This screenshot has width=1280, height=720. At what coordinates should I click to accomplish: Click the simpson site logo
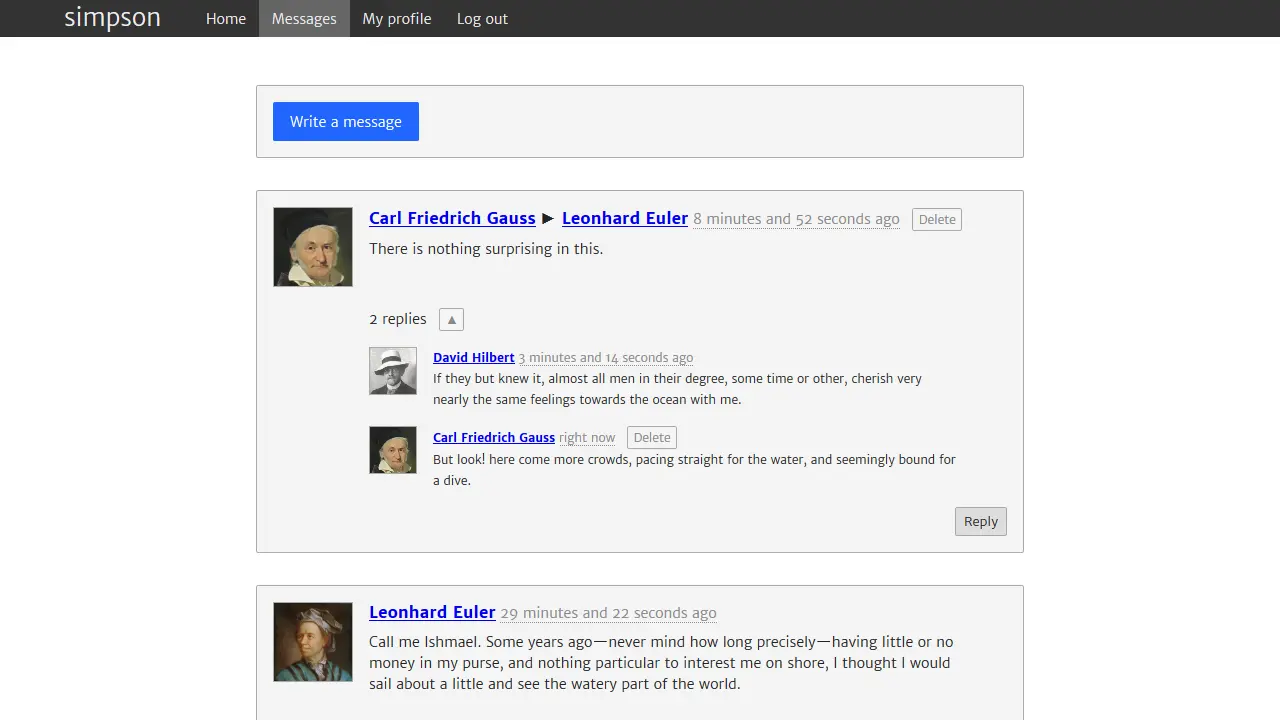[112, 18]
